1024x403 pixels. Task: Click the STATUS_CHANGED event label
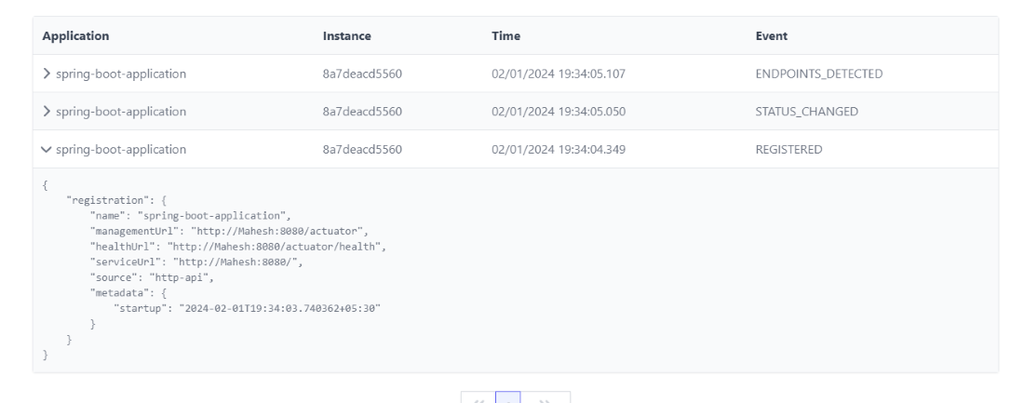point(806,112)
